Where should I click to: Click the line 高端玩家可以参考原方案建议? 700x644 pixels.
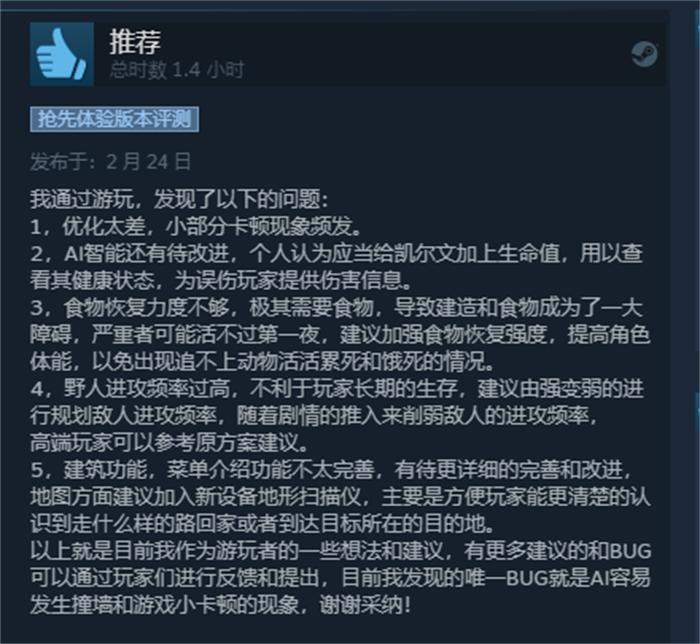170,443
